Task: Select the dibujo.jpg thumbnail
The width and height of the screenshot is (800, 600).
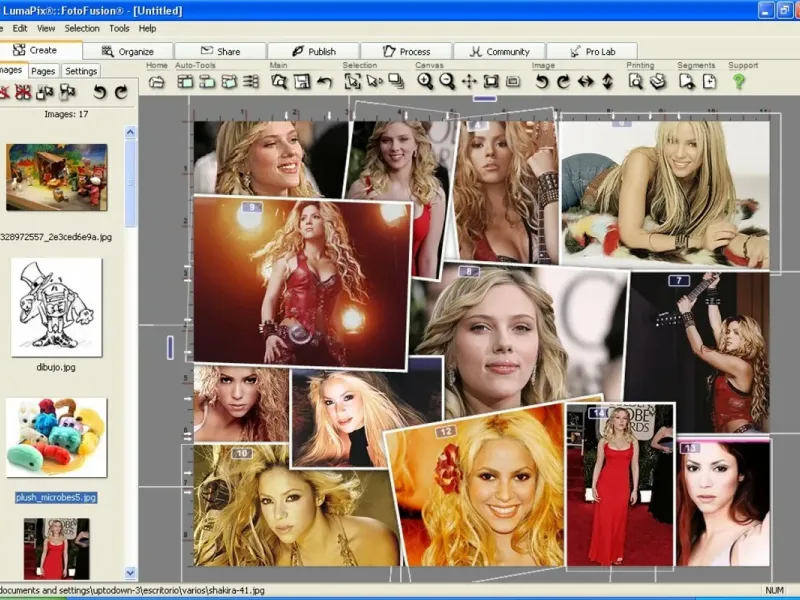Action: [x=56, y=307]
